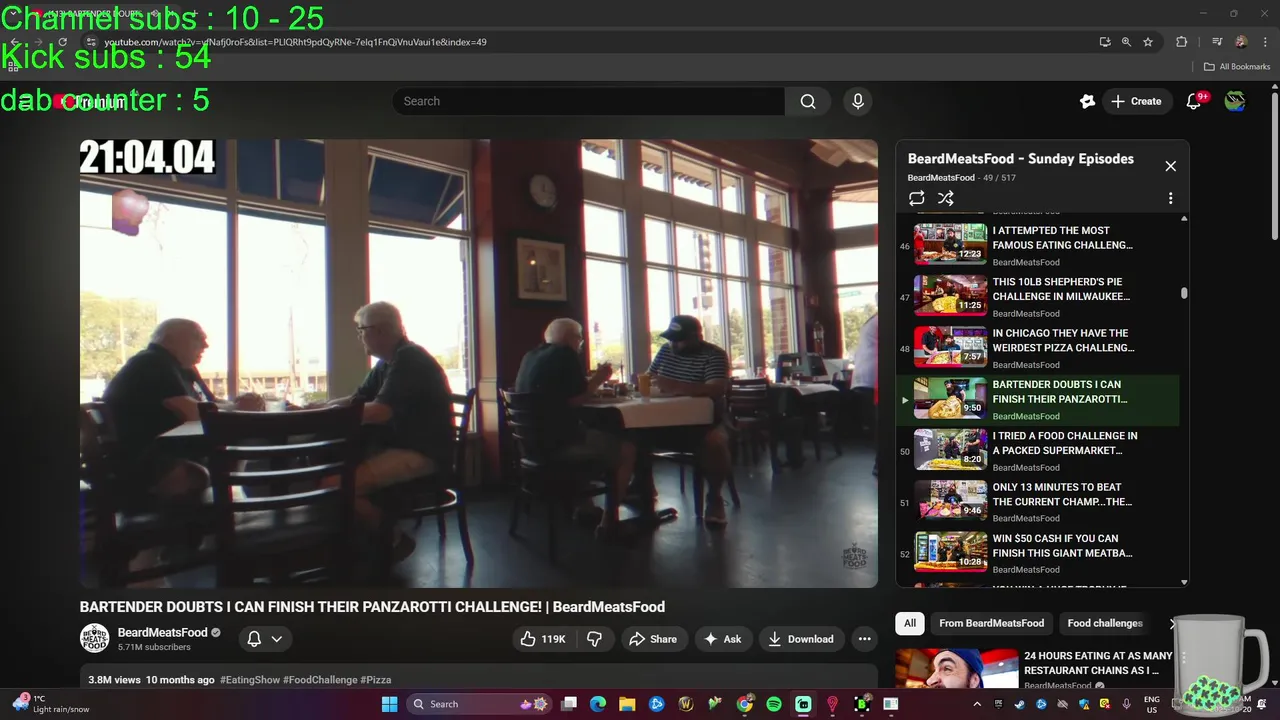This screenshot has height=720, width=1280.
Task: Open Microsoft Edge from taskbar
Action: click(x=598, y=704)
